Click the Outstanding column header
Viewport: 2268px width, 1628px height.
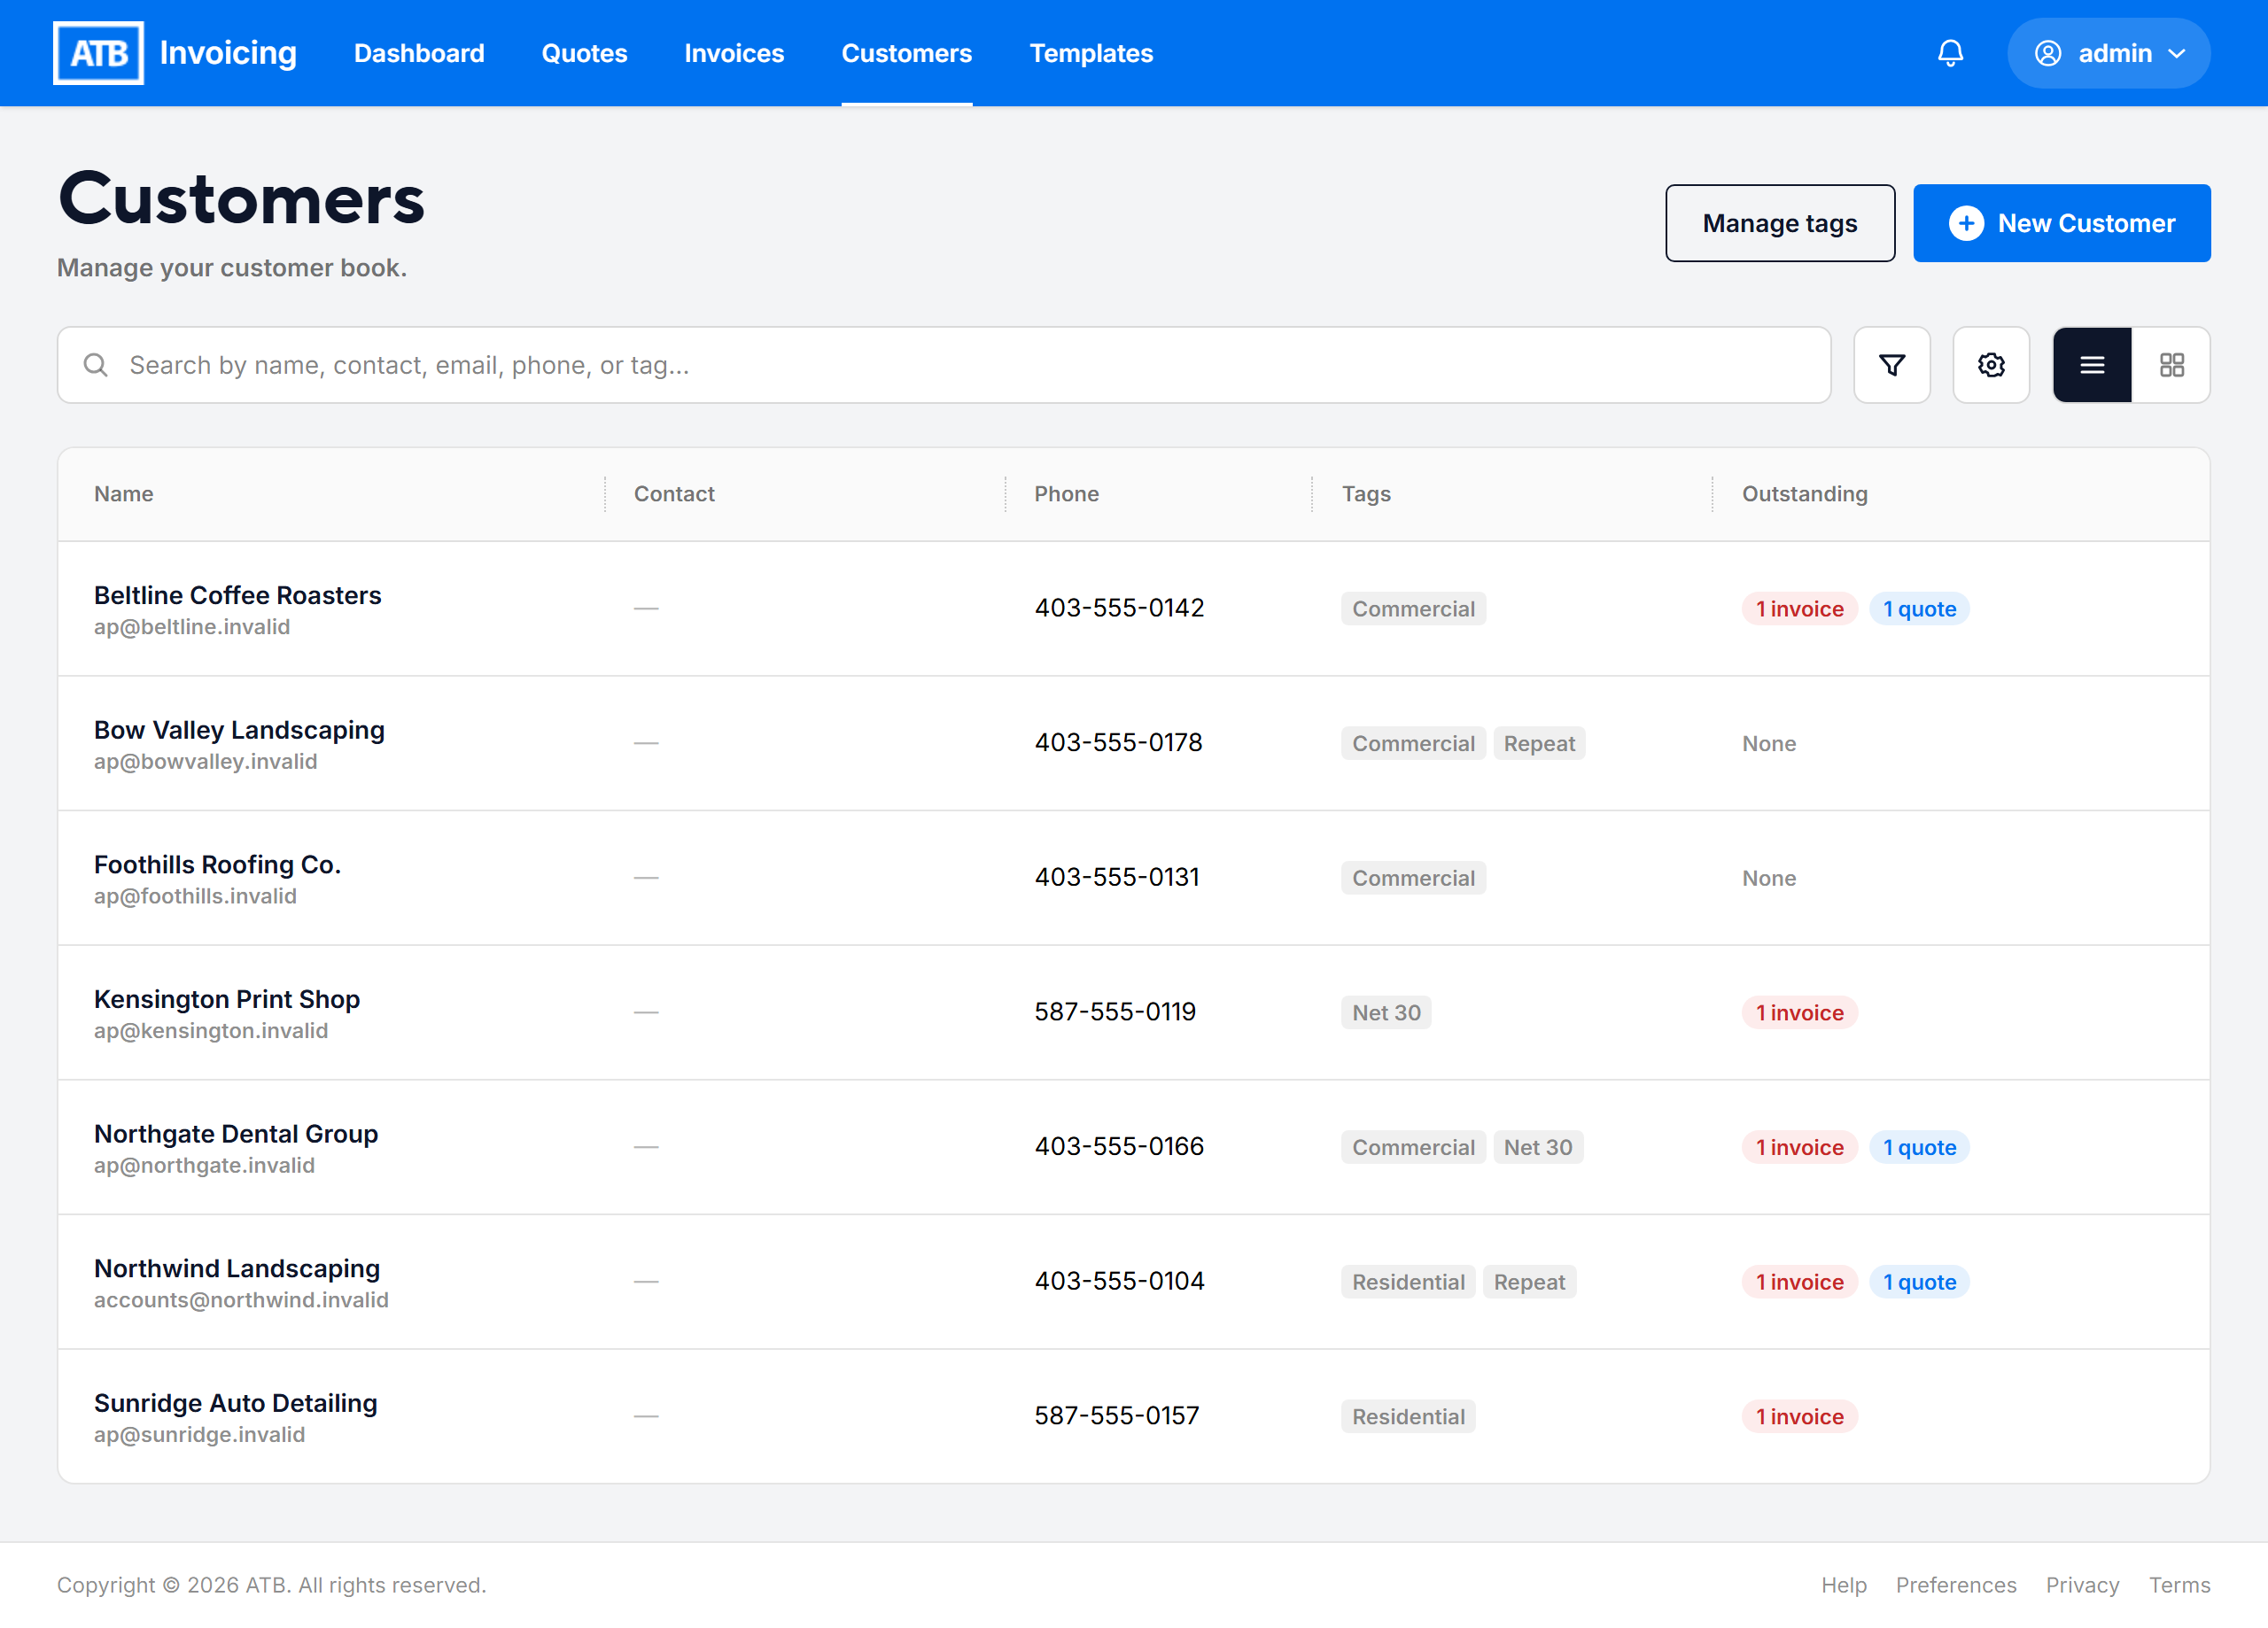point(1804,494)
